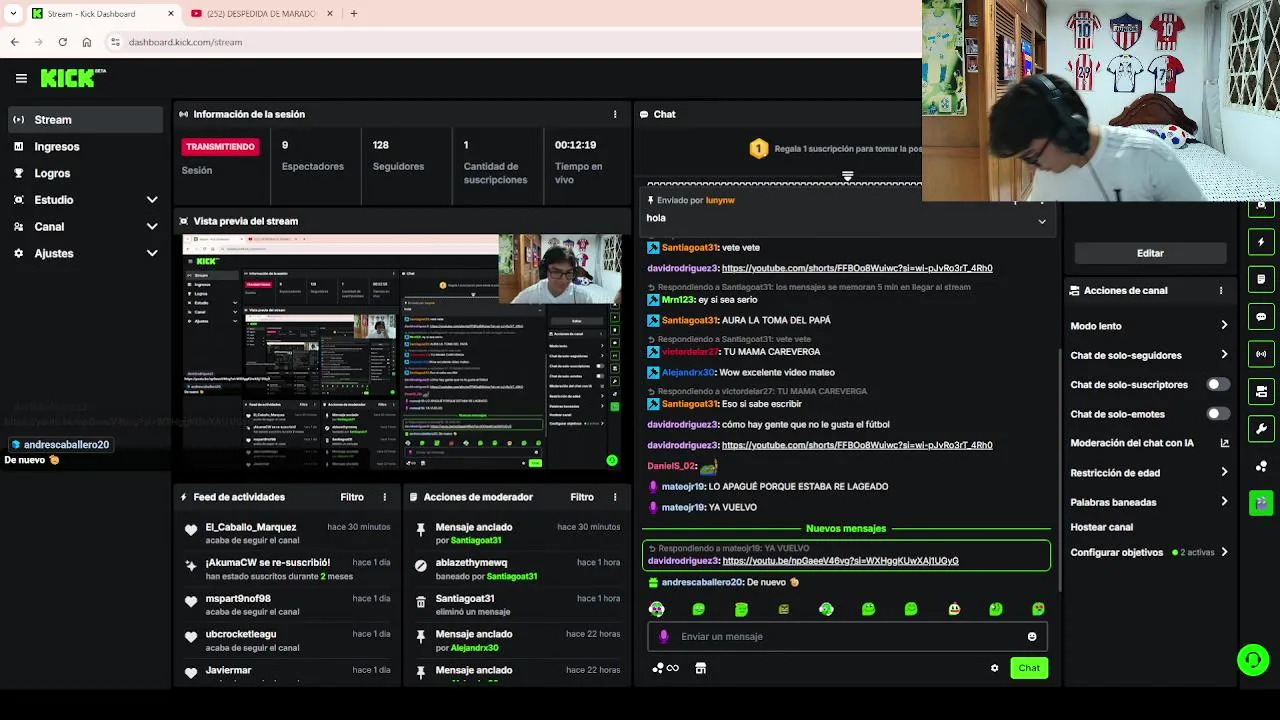Open emoji picker in message box
1280x720 pixels.
pyautogui.click(x=1032, y=637)
